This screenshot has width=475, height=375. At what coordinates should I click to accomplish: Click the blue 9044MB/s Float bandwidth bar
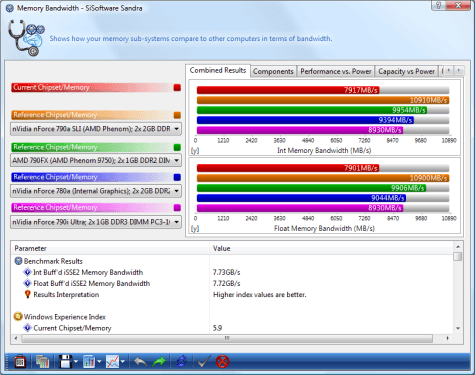(x=301, y=198)
